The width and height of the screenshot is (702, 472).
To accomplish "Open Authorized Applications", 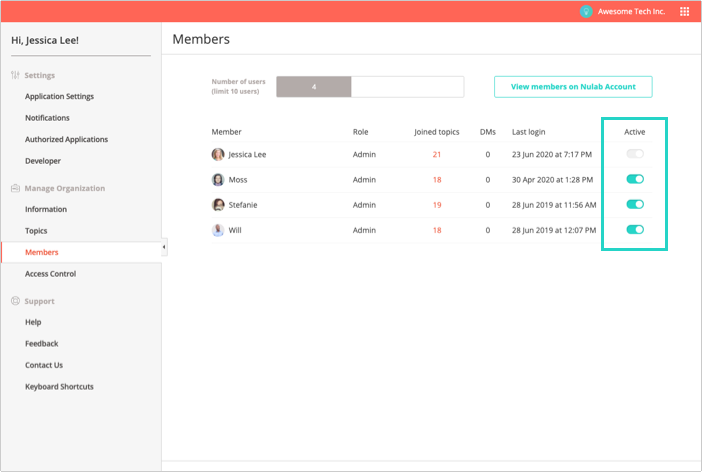I will [67, 139].
